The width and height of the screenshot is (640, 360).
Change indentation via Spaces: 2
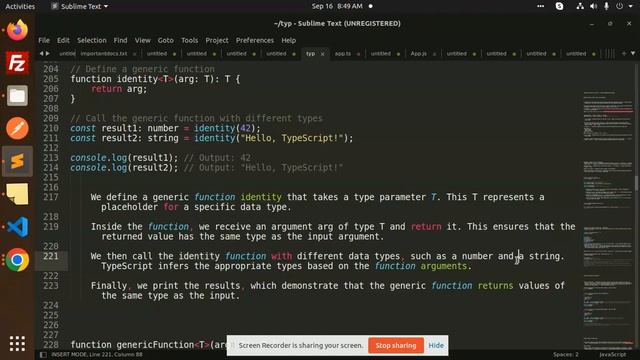tap(566, 355)
